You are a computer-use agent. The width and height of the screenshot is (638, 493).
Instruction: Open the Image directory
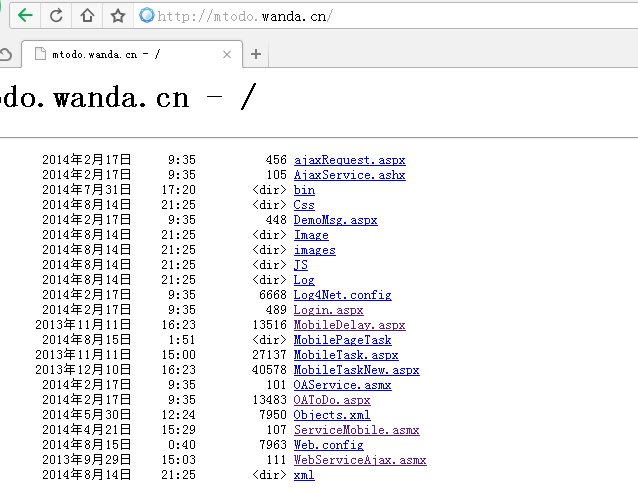(x=311, y=235)
